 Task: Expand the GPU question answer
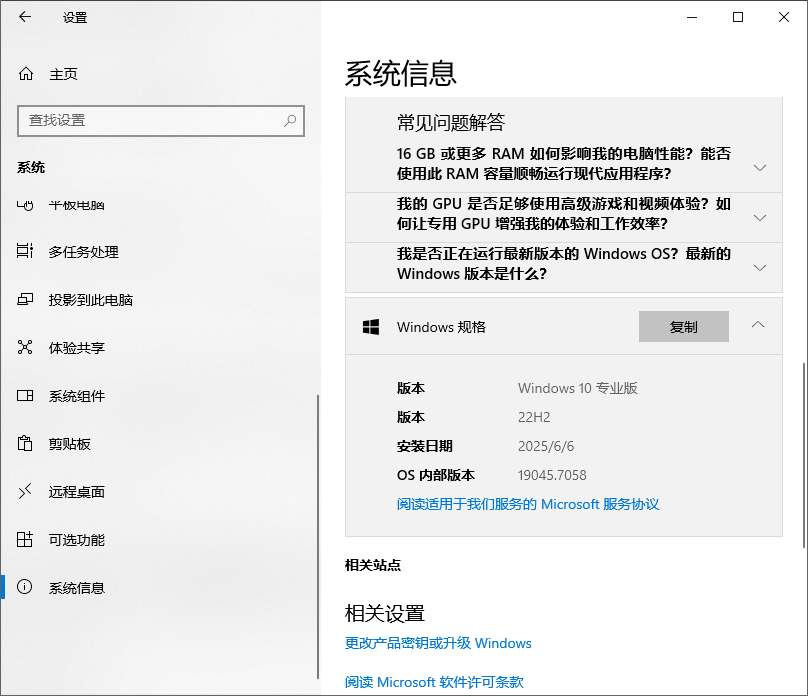[759, 217]
